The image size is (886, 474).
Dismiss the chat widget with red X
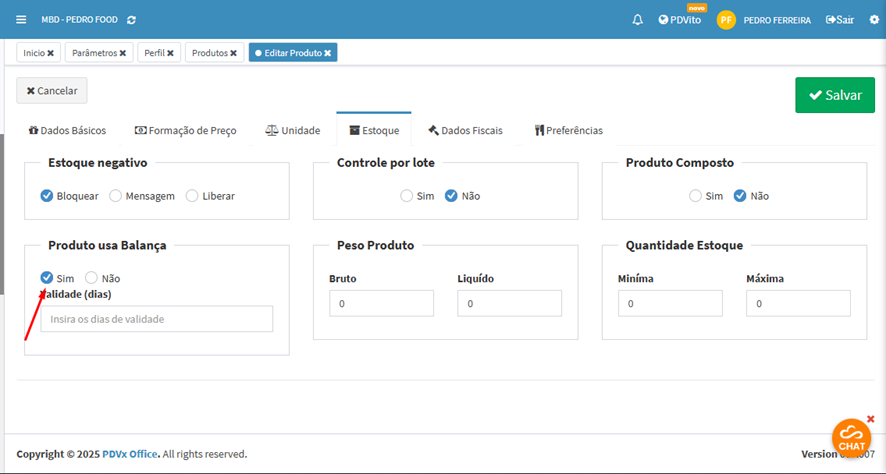pos(870,418)
